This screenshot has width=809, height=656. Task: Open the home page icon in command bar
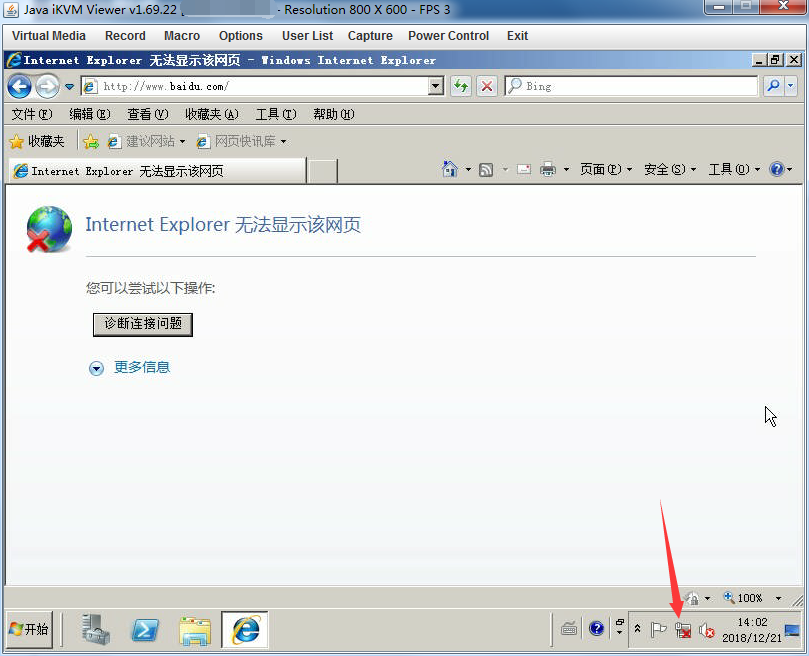click(x=450, y=170)
